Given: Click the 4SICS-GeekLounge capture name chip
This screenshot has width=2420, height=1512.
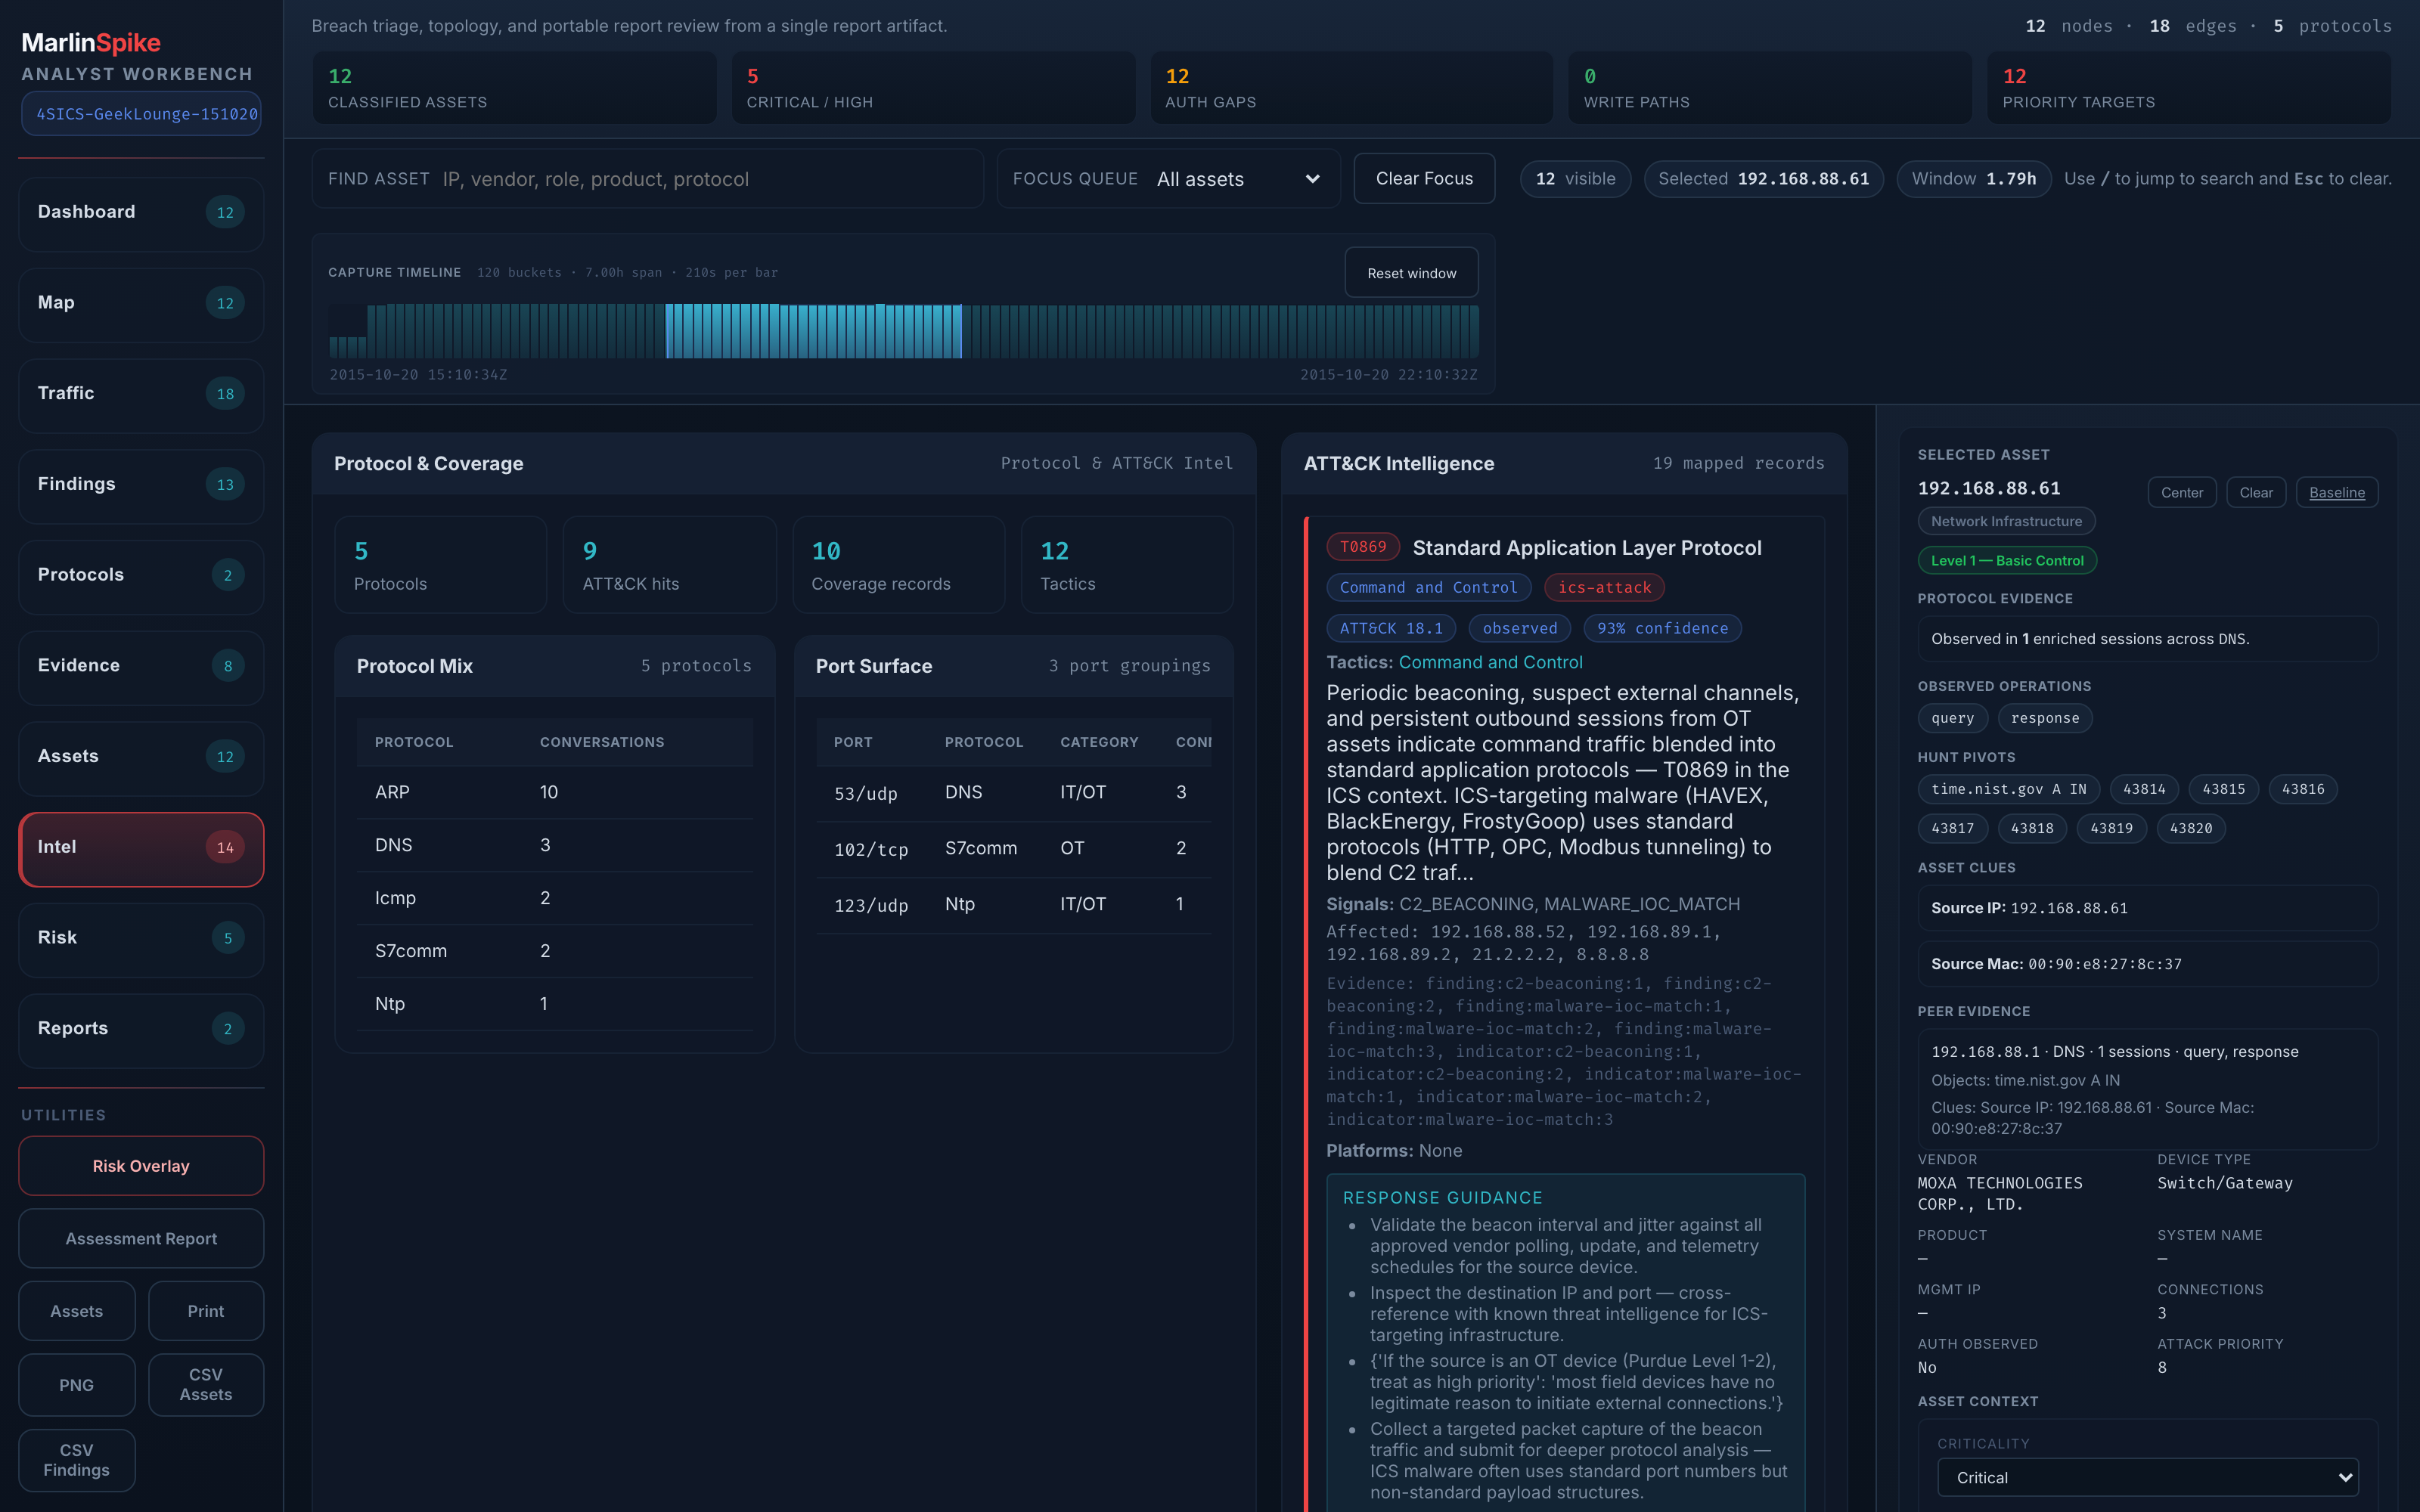Looking at the screenshot, I should coord(141,114).
